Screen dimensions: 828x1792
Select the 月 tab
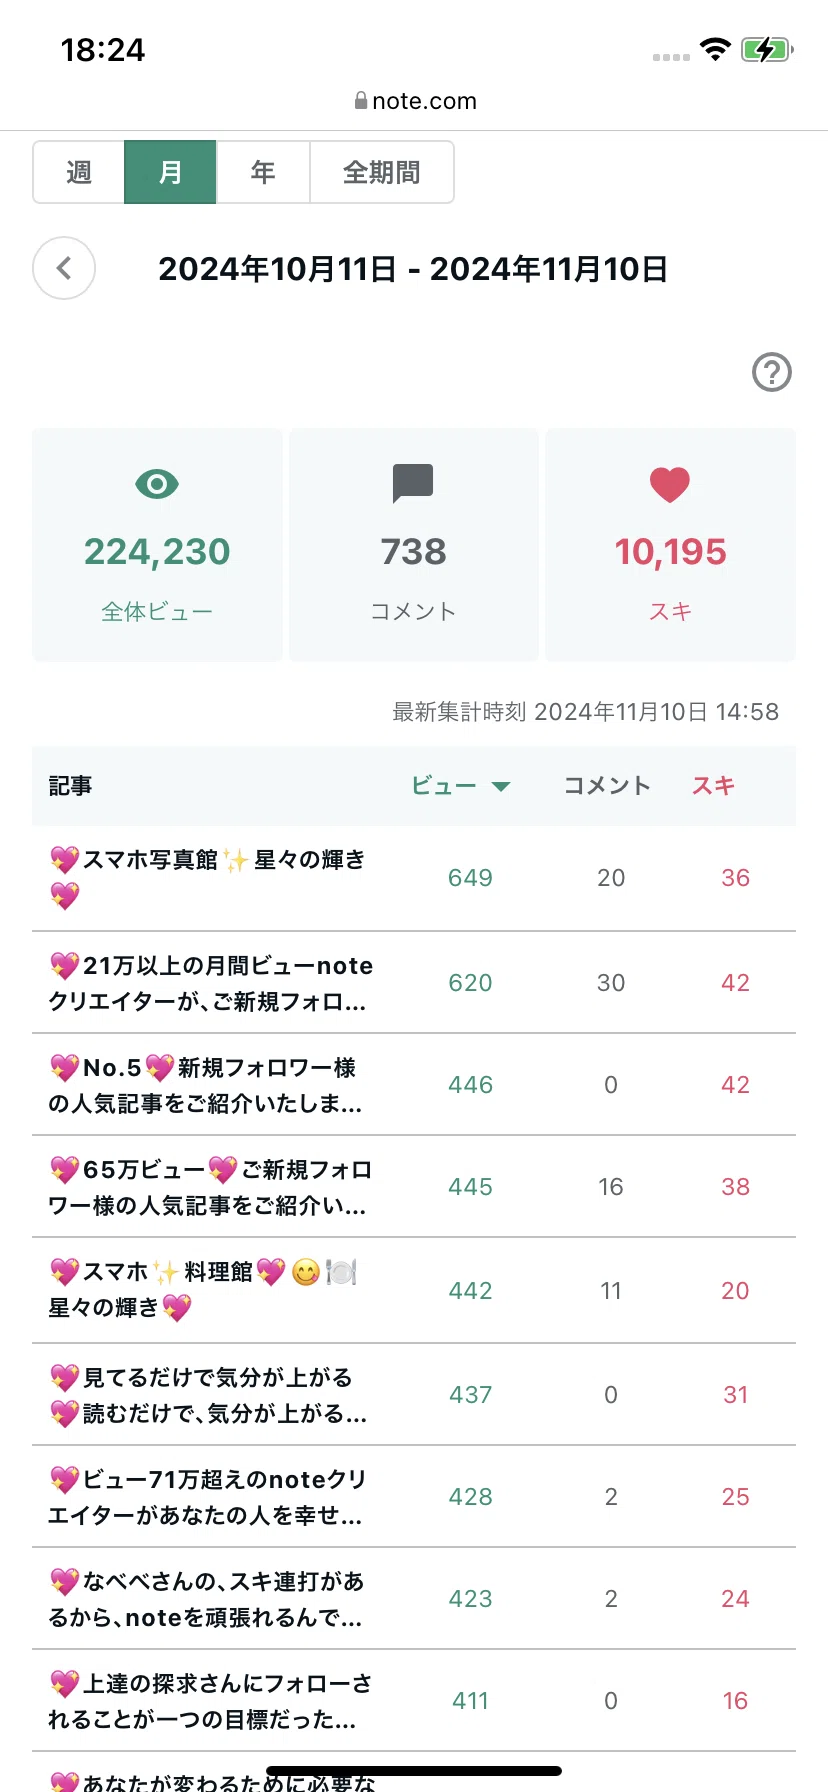pos(170,172)
